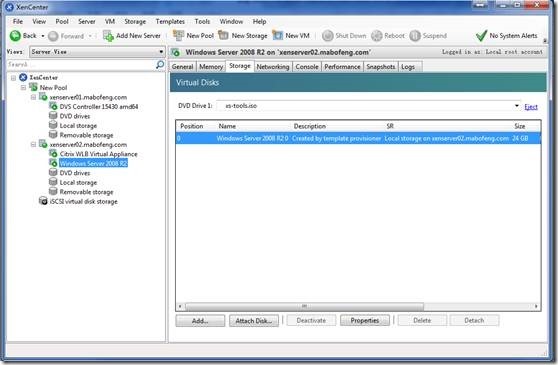The image size is (558, 365).
Task: Open the DVD Drive 1 dropdown
Action: tap(517, 106)
